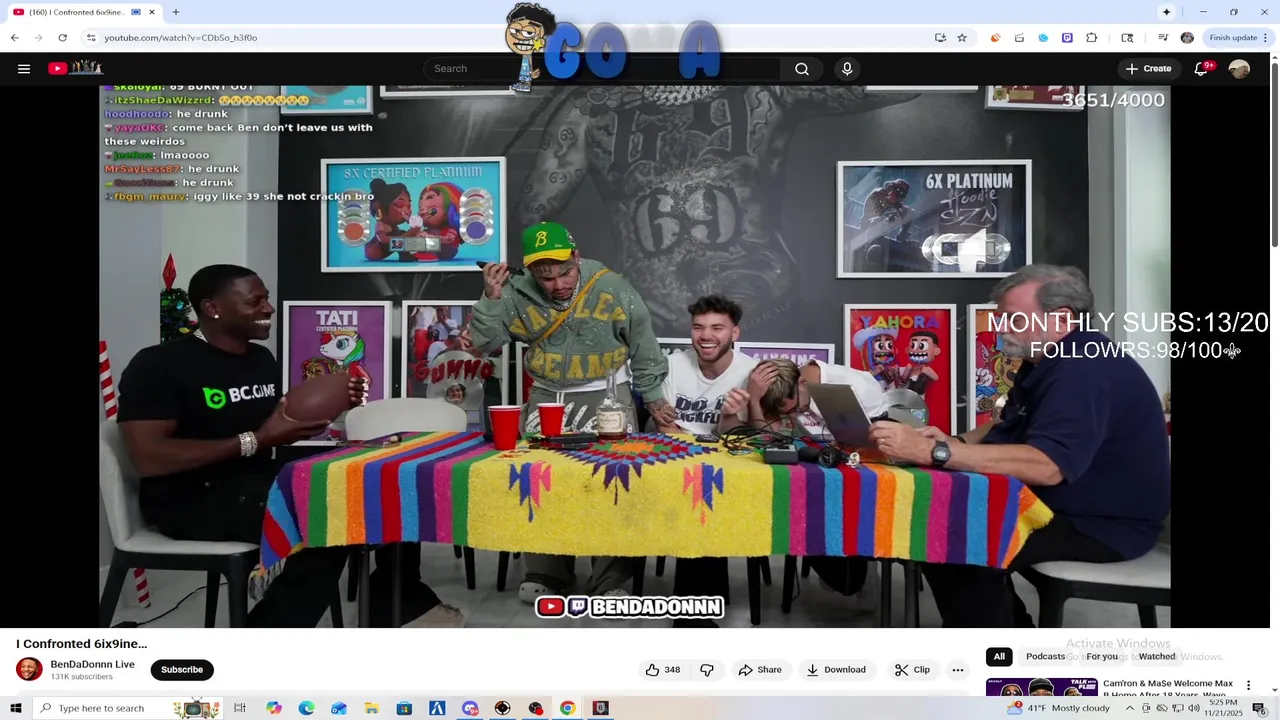Open File Explorer from the taskbar

[x=371, y=708]
